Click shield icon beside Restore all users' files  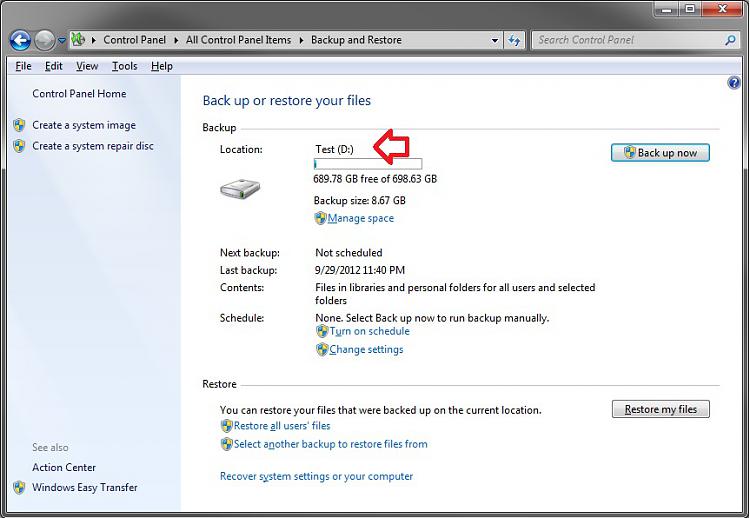pos(226,426)
